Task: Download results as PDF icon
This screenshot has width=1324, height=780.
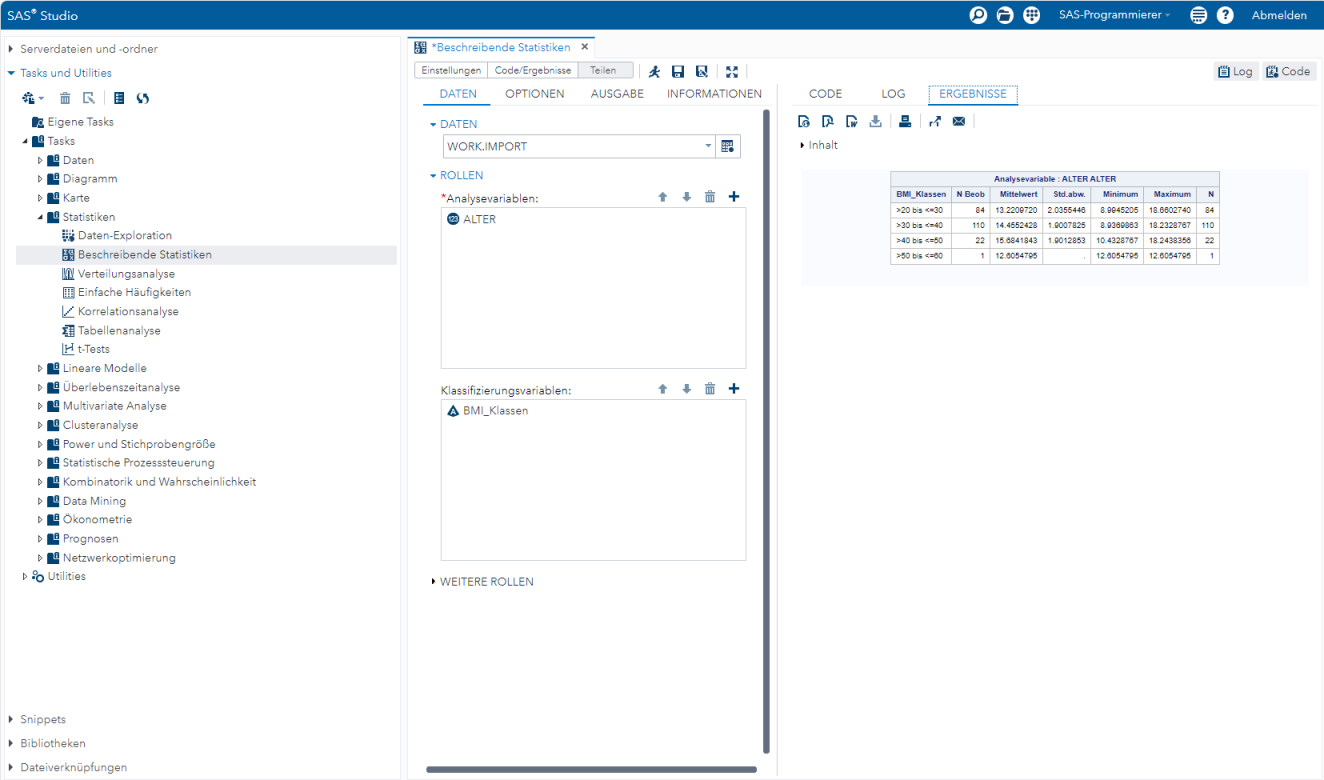Action: click(827, 121)
